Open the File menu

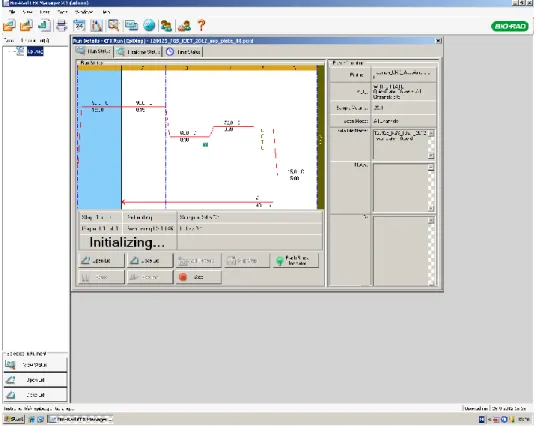[12, 12]
